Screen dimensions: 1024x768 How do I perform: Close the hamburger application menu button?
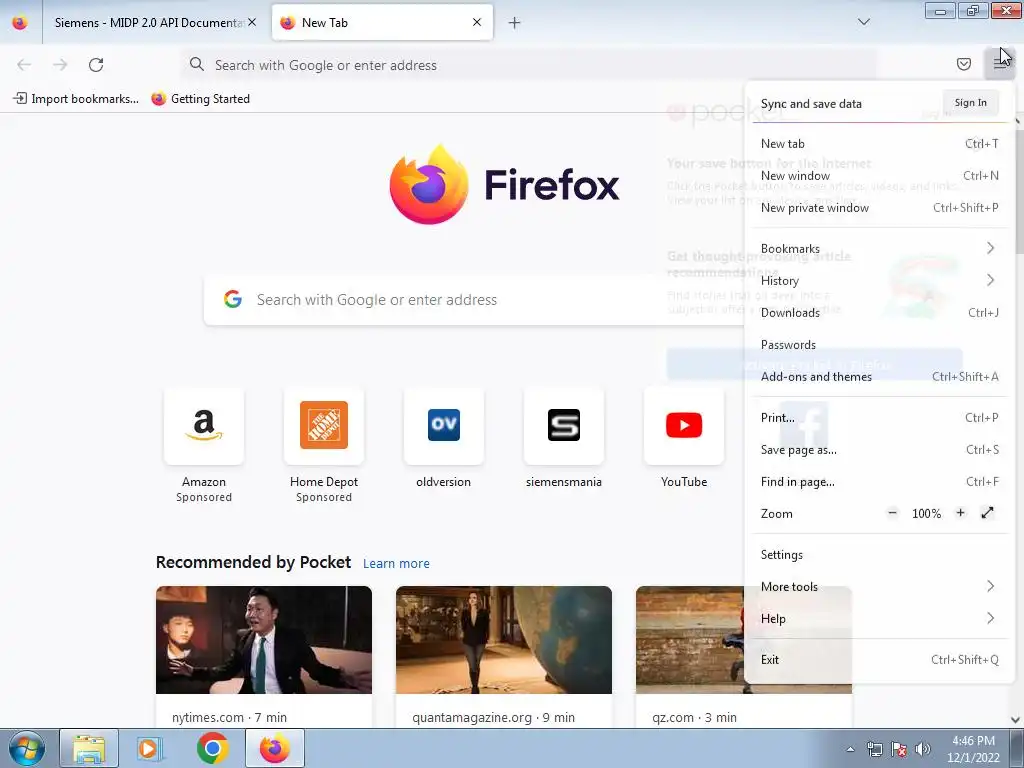click(x=999, y=64)
